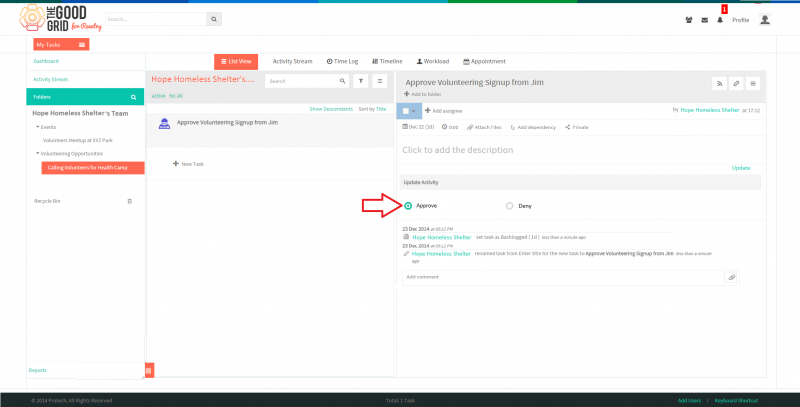Collapse the Events tree node
The image size is (800, 407).
(37, 127)
